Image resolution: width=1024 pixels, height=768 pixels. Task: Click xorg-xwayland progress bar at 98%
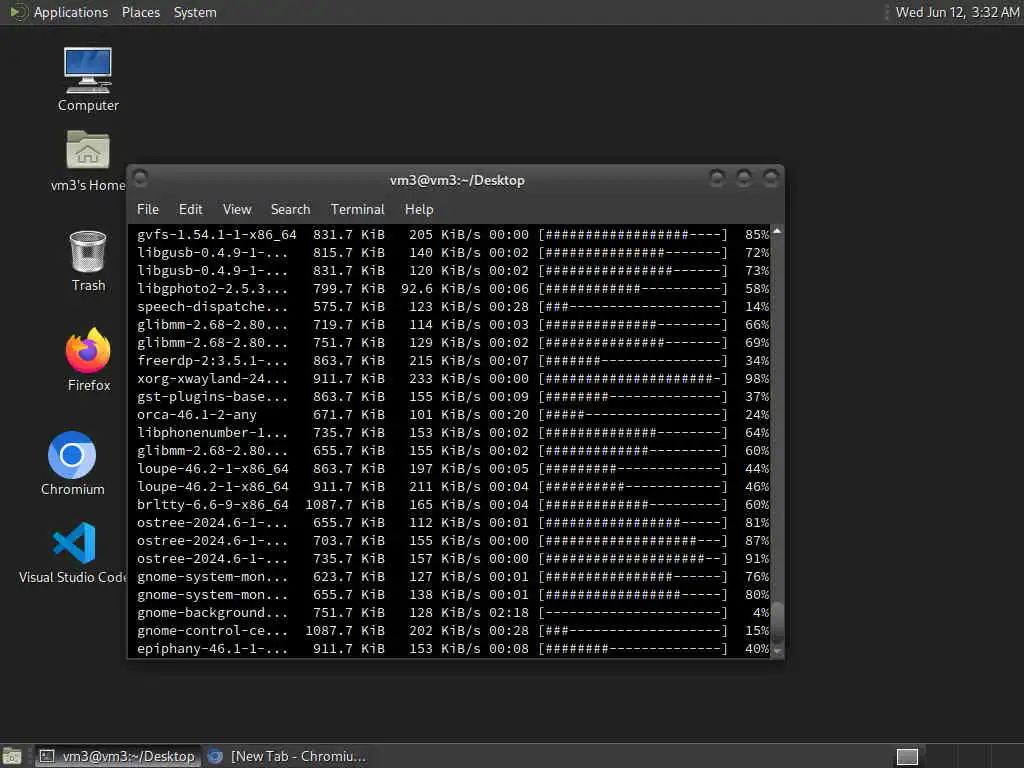(x=633, y=379)
